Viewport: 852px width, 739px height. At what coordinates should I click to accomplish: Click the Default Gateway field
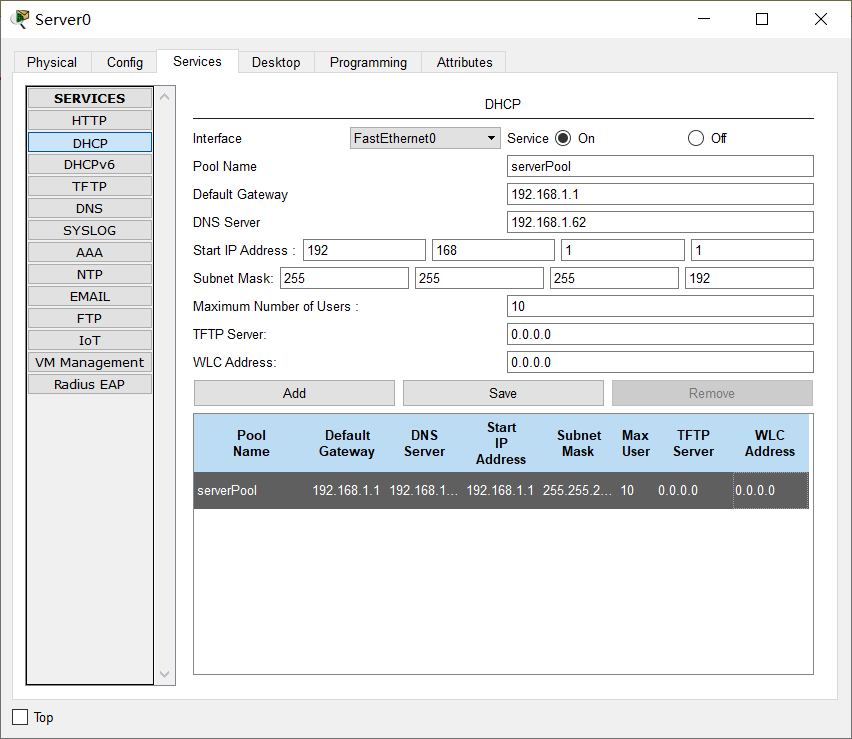click(x=660, y=195)
